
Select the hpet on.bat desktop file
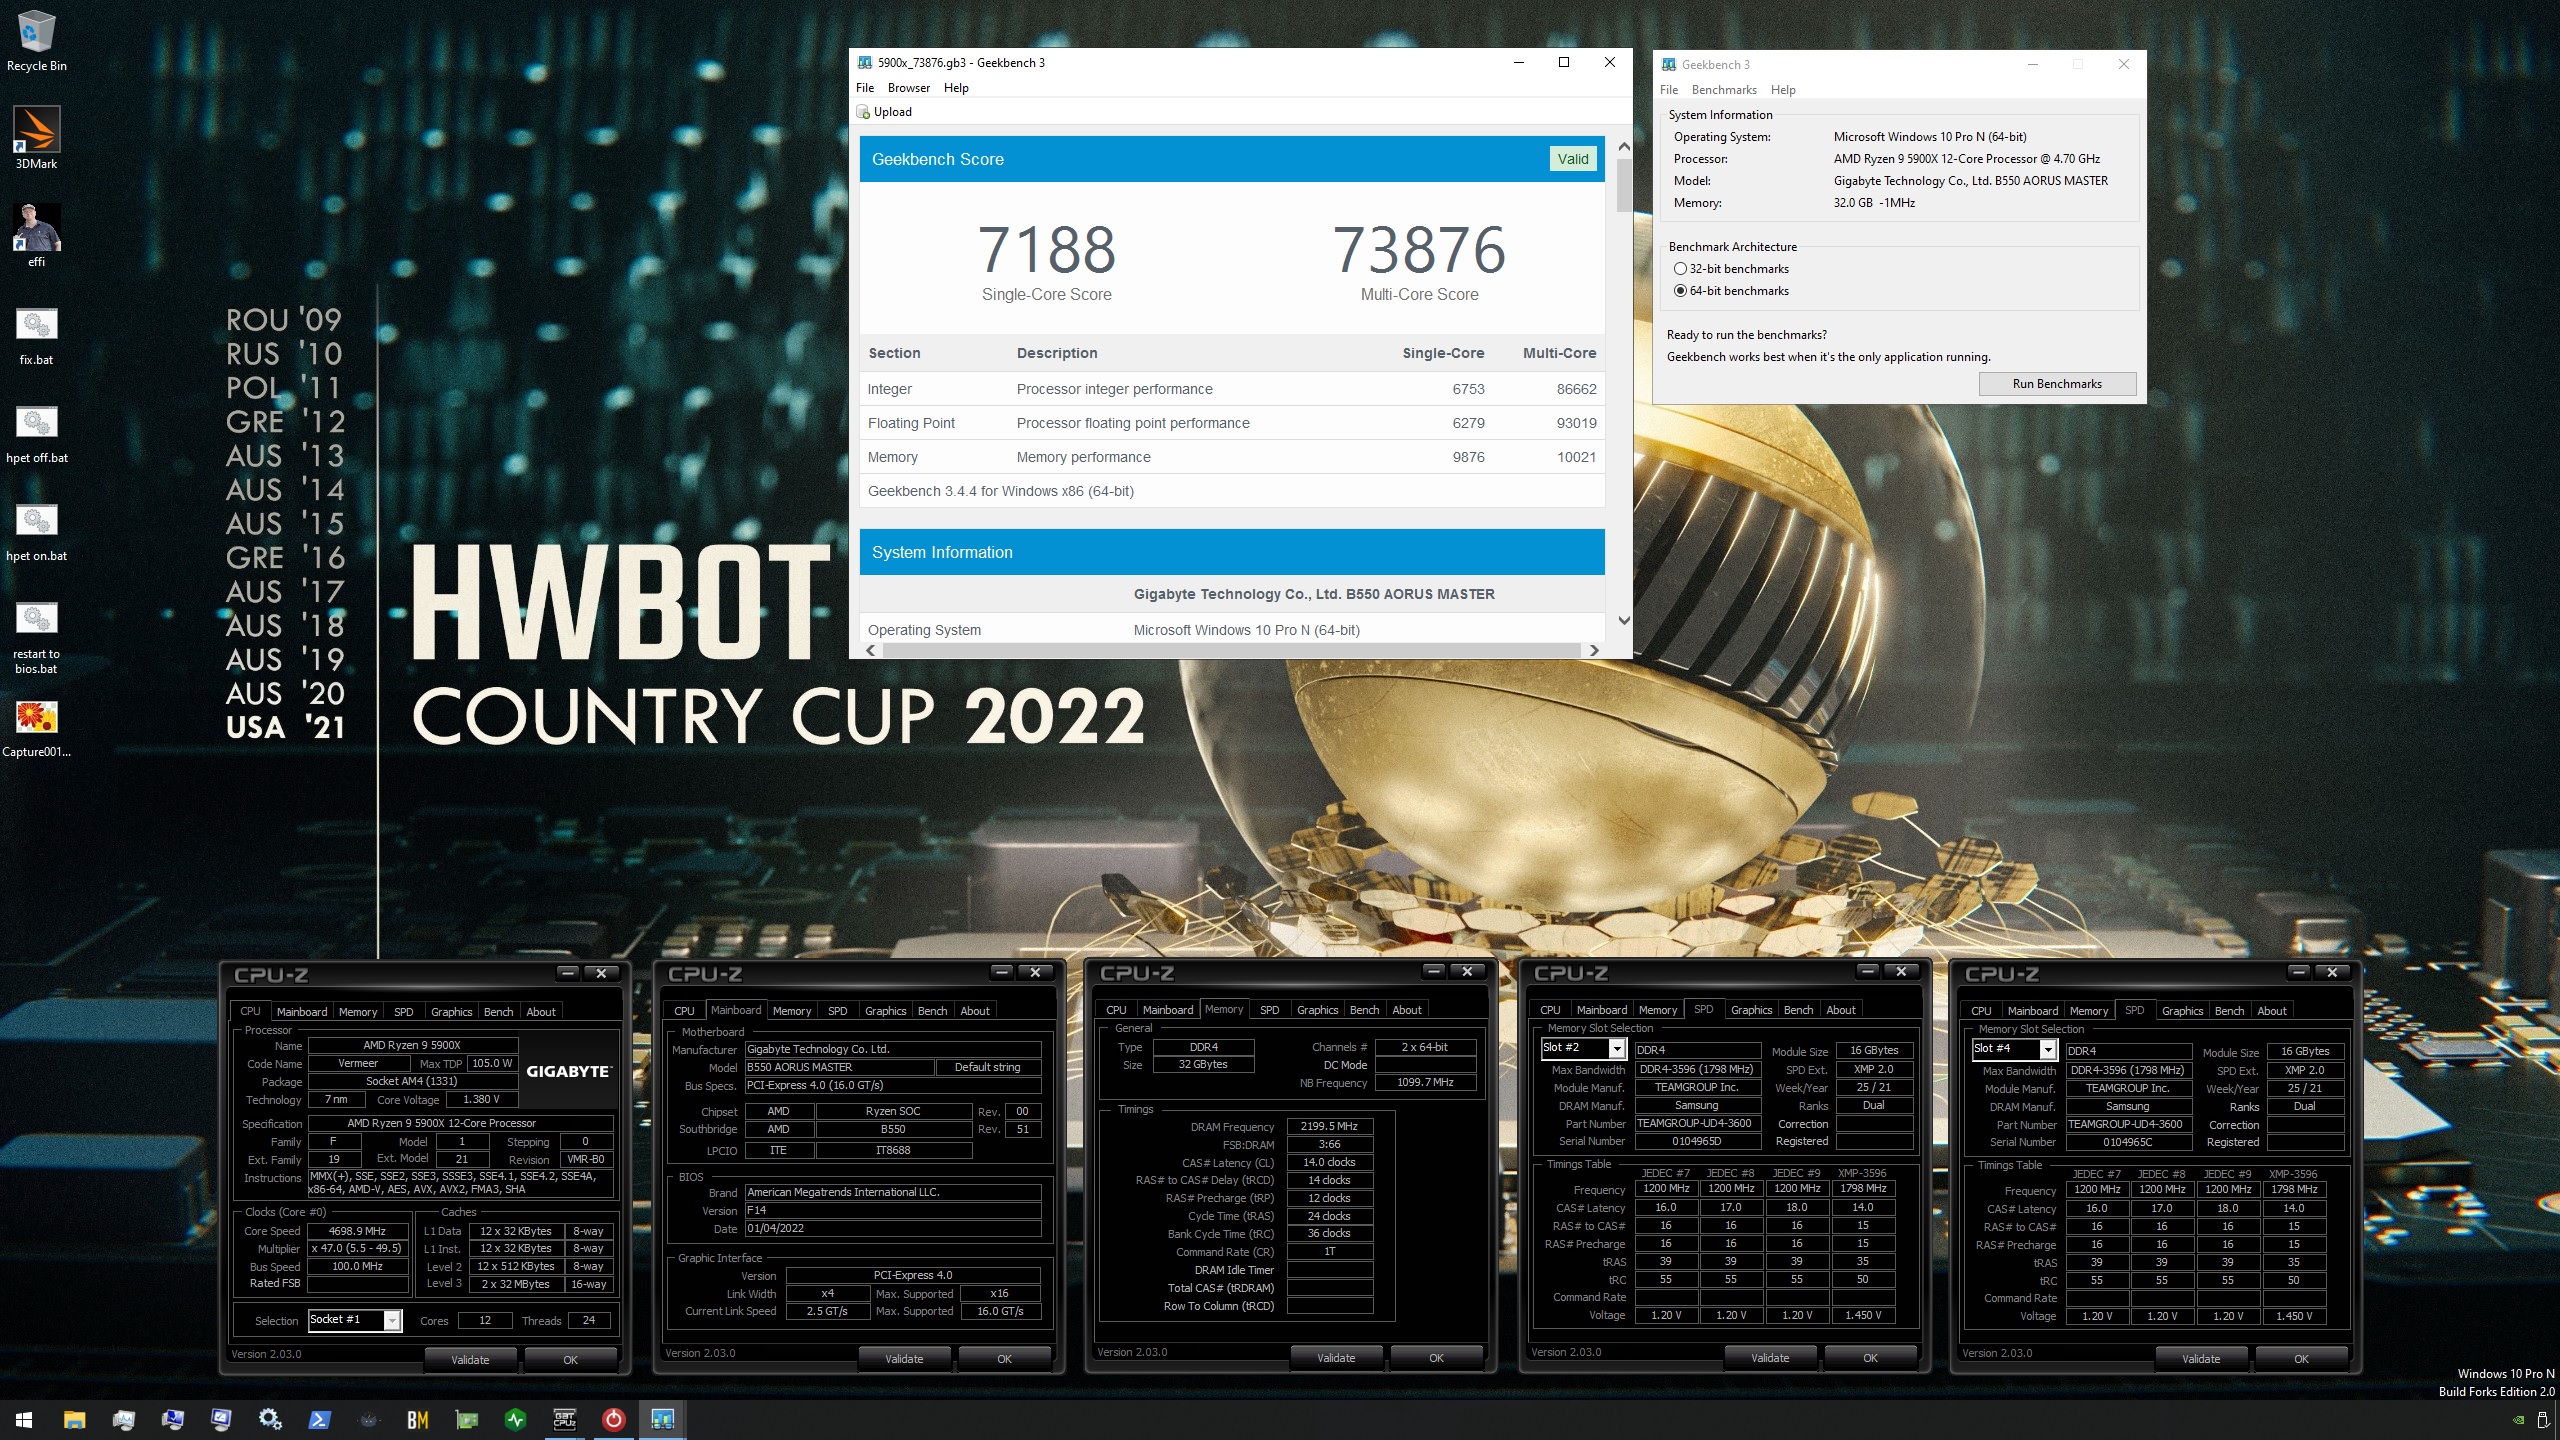click(x=36, y=532)
